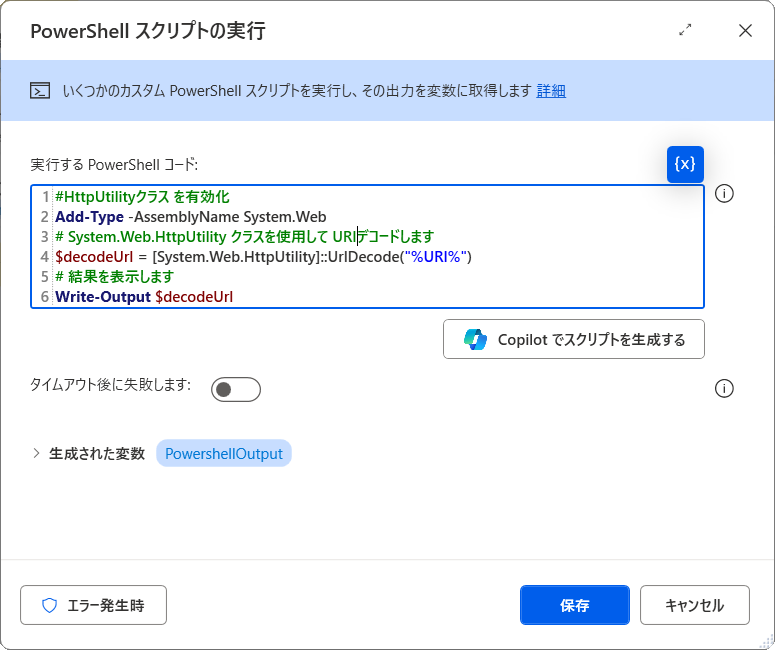The height and width of the screenshot is (650, 775).
Task: Click line 3 comment about URIデコード
Action: coord(245,237)
